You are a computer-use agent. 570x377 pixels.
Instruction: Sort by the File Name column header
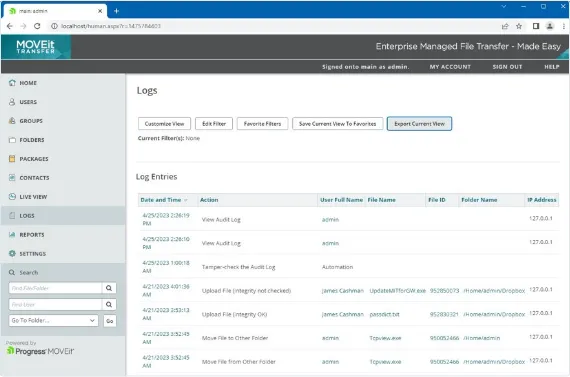381,200
